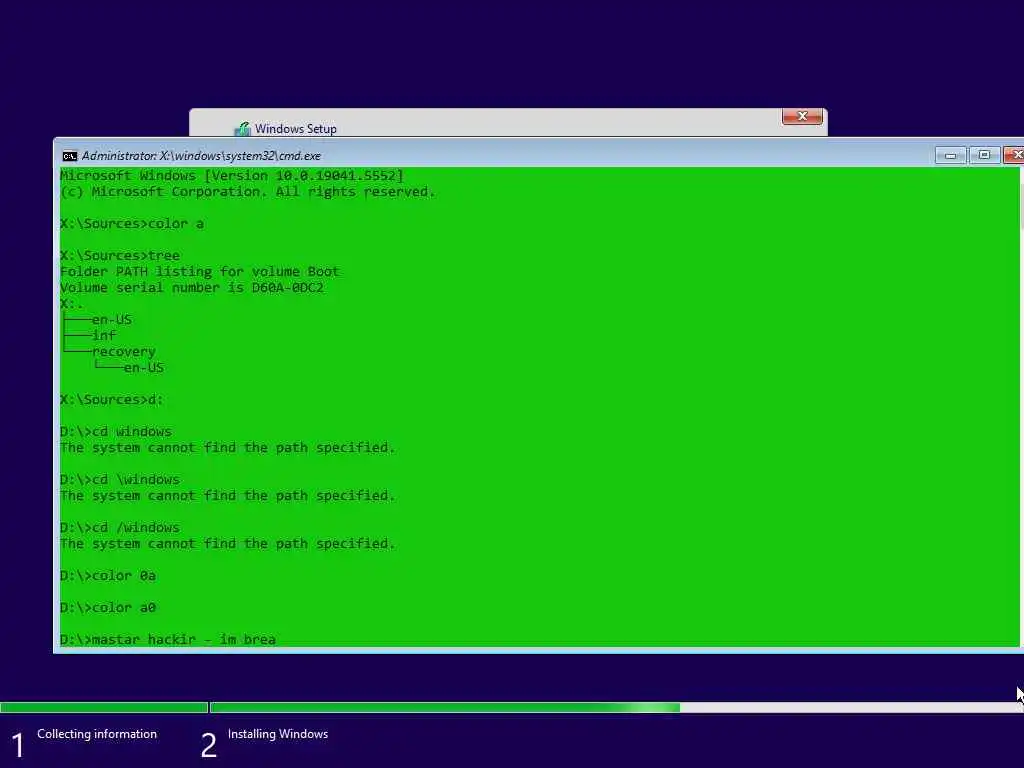Click the Microsoft Windows version line

pos(232,176)
